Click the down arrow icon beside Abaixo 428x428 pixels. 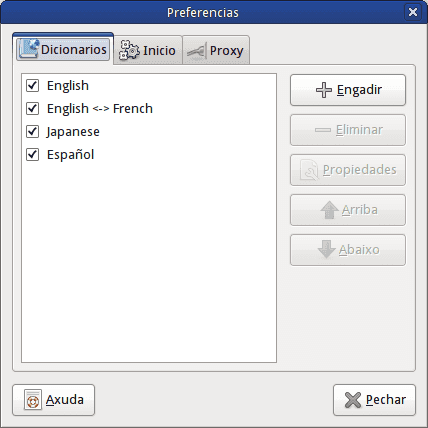[x=327, y=249]
